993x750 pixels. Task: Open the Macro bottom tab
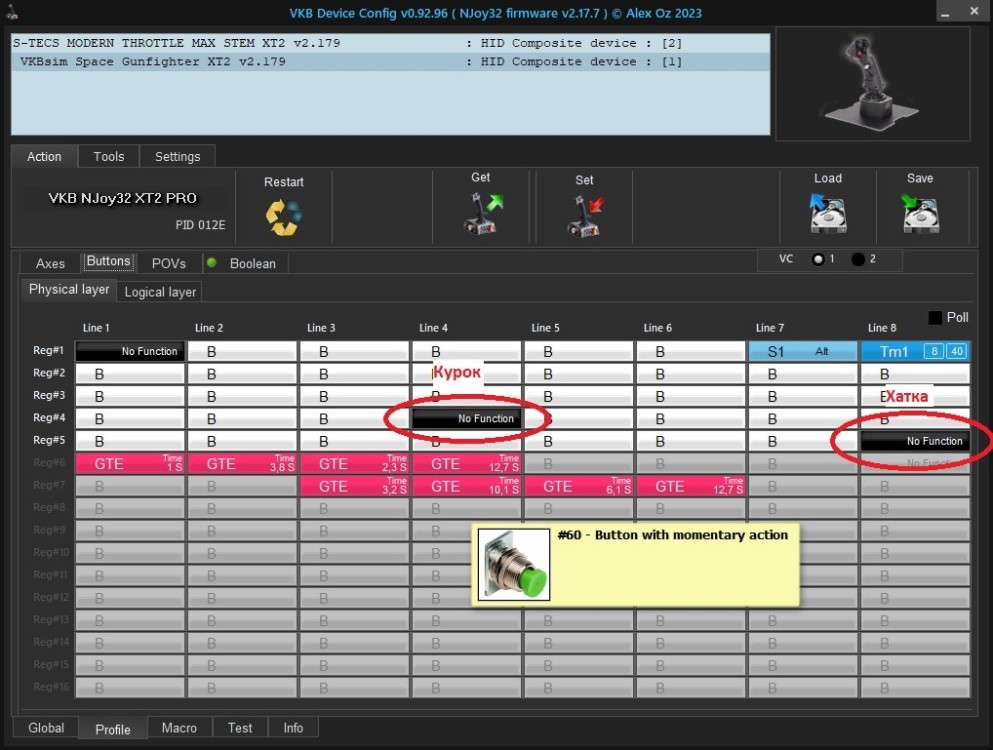click(x=179, y=728)
